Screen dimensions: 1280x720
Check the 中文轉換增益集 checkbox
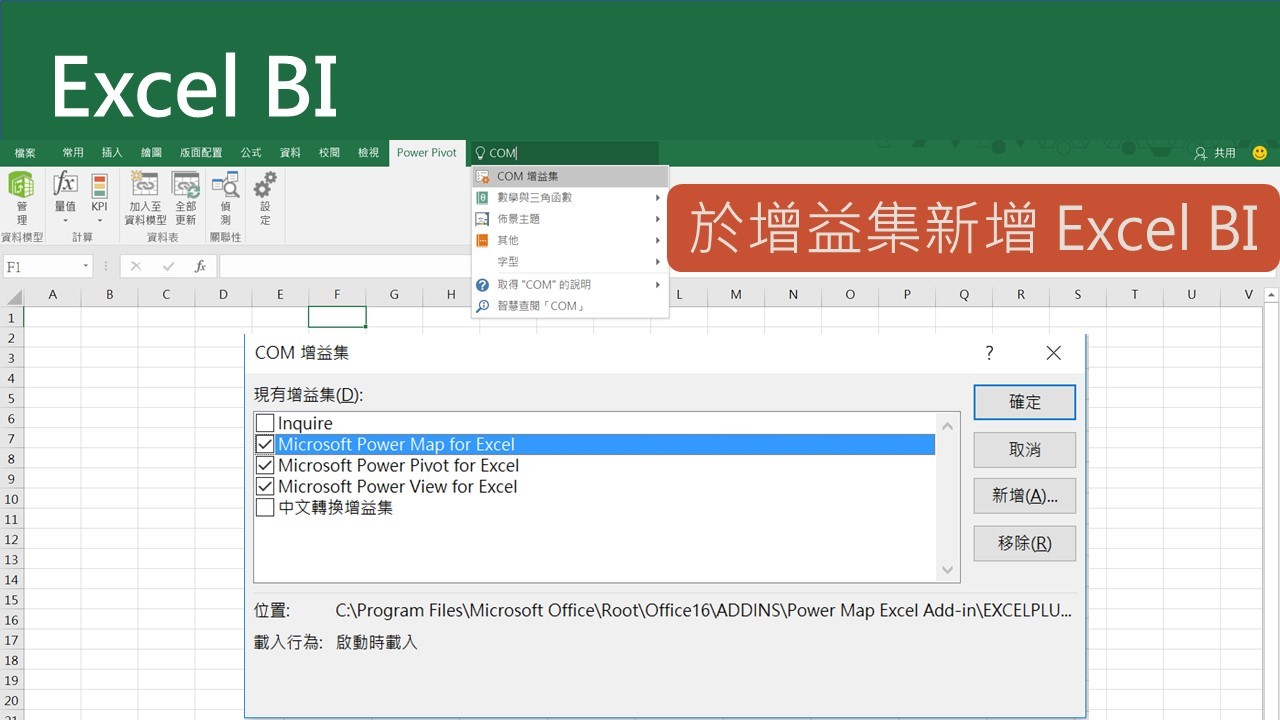265,507
